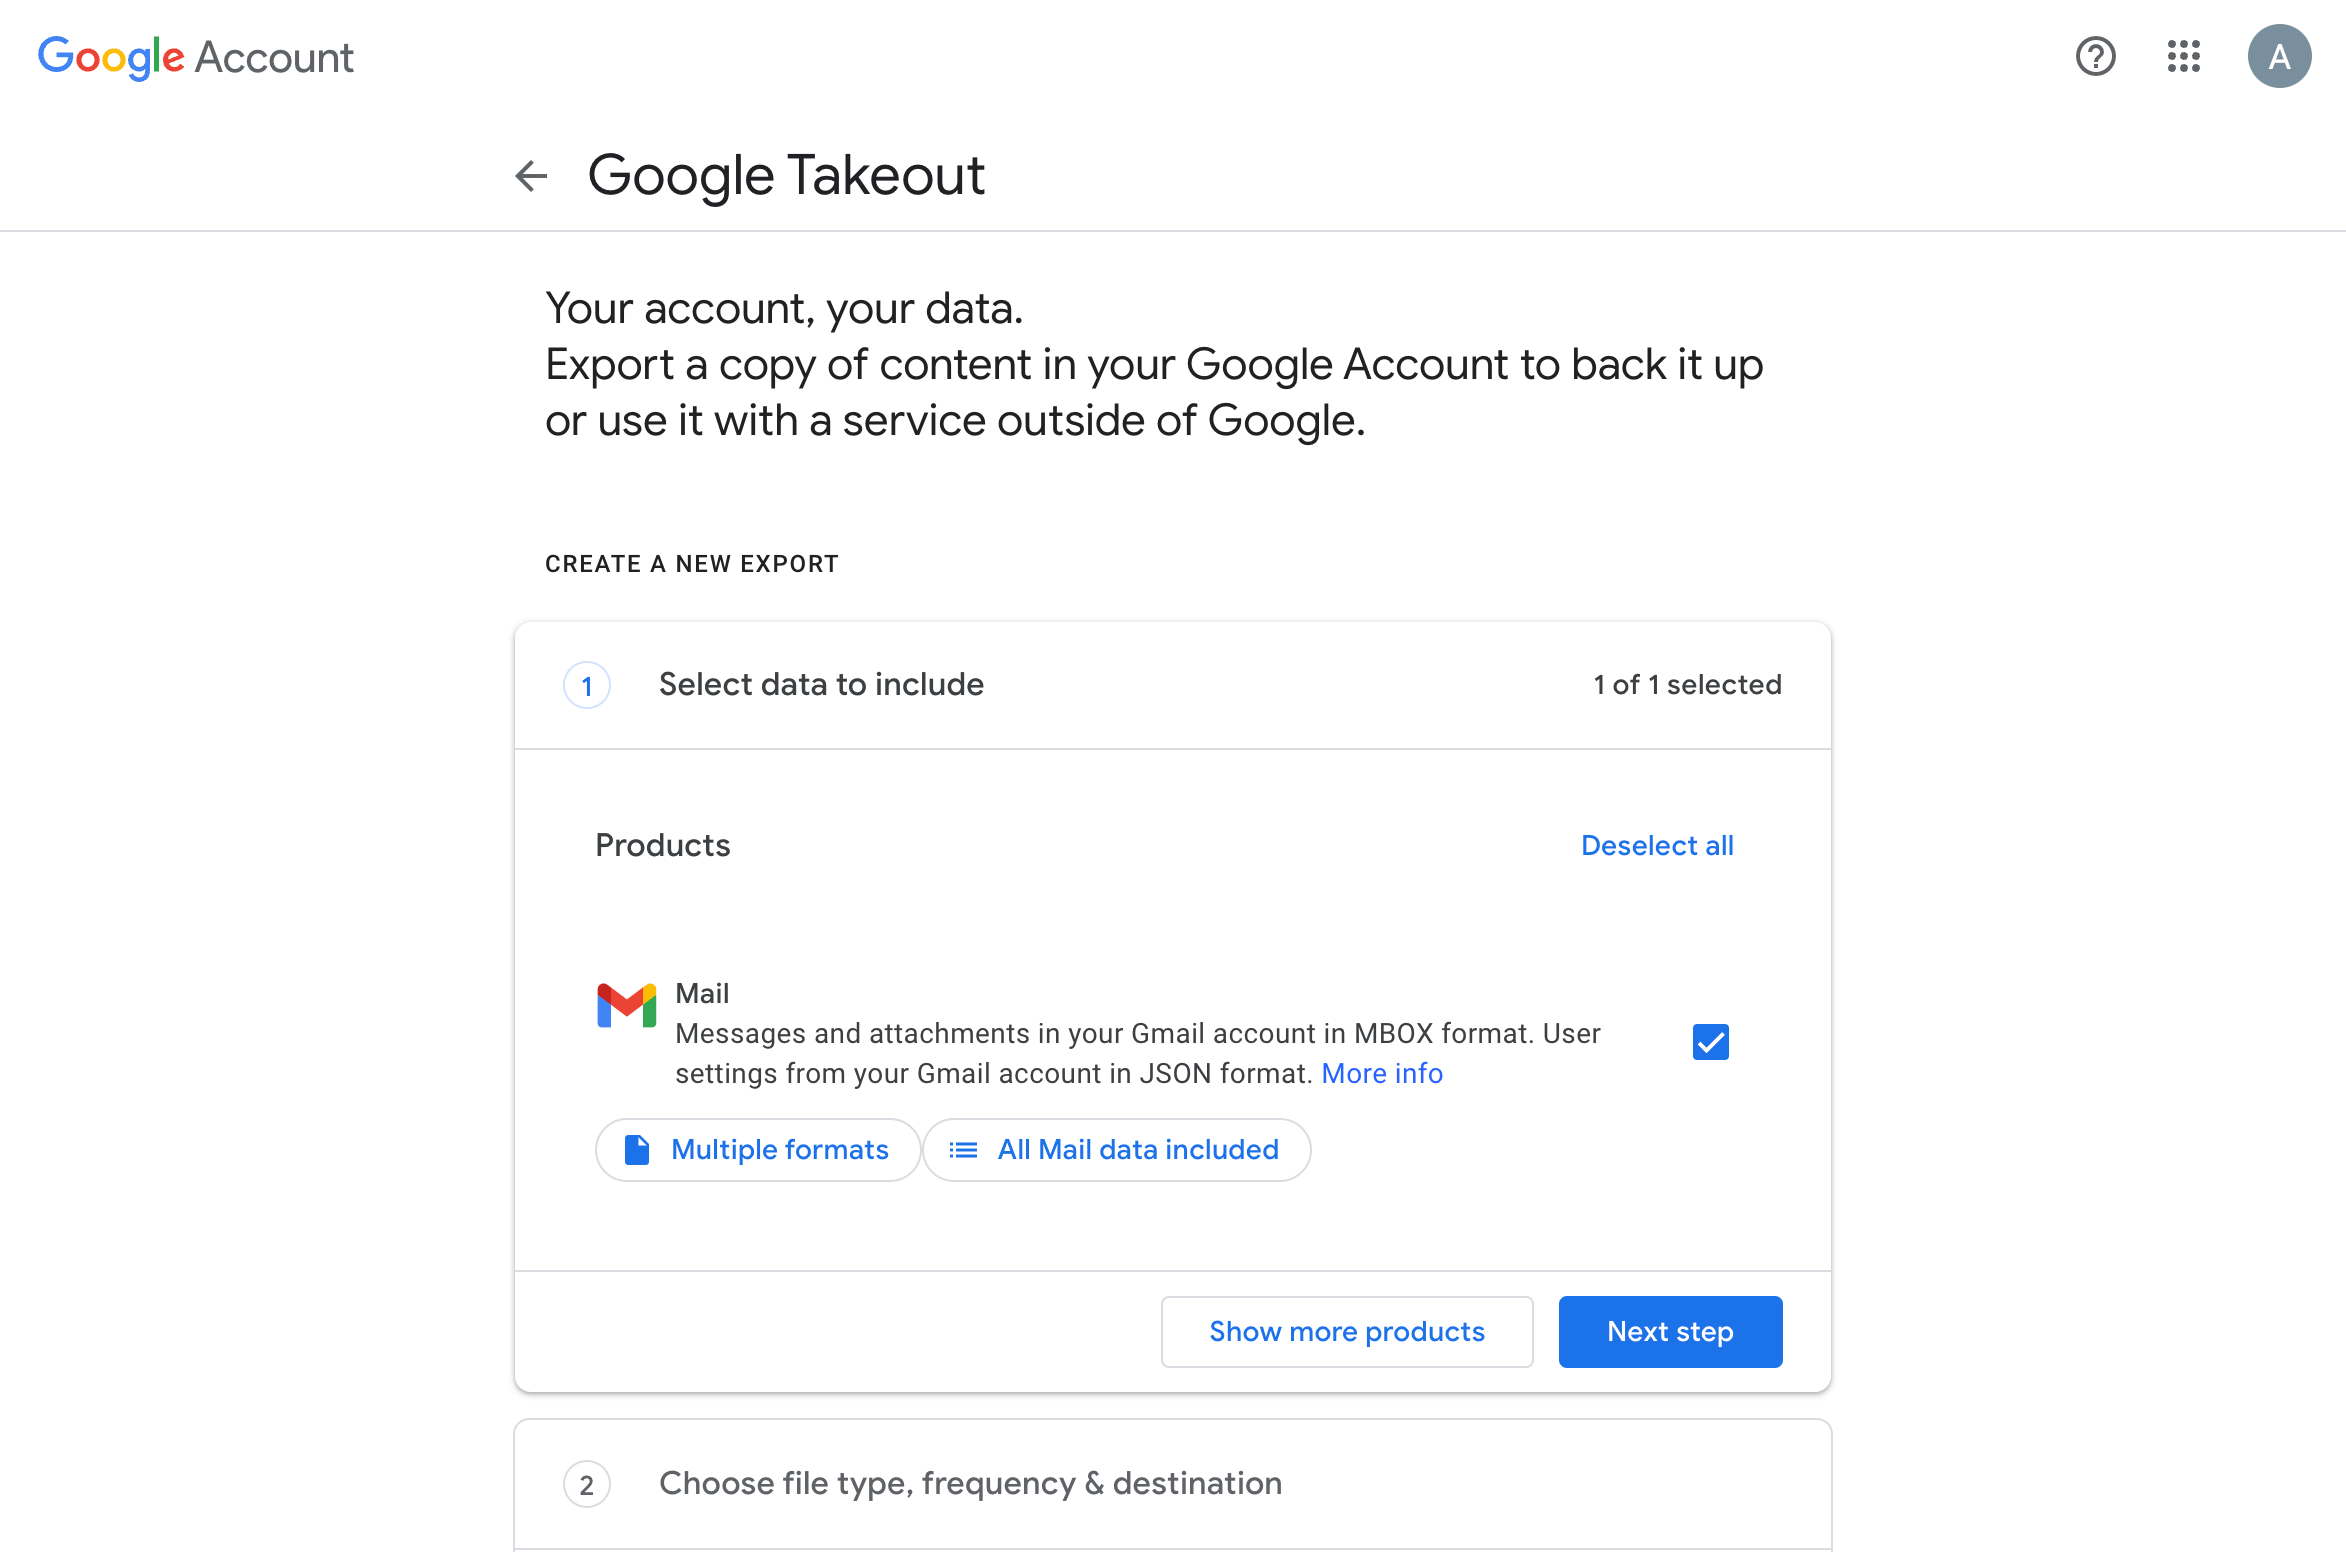Open the Multiple formats options
The height and width of the screenshot is (1552, 2346).
click(x=757, y=1149)
